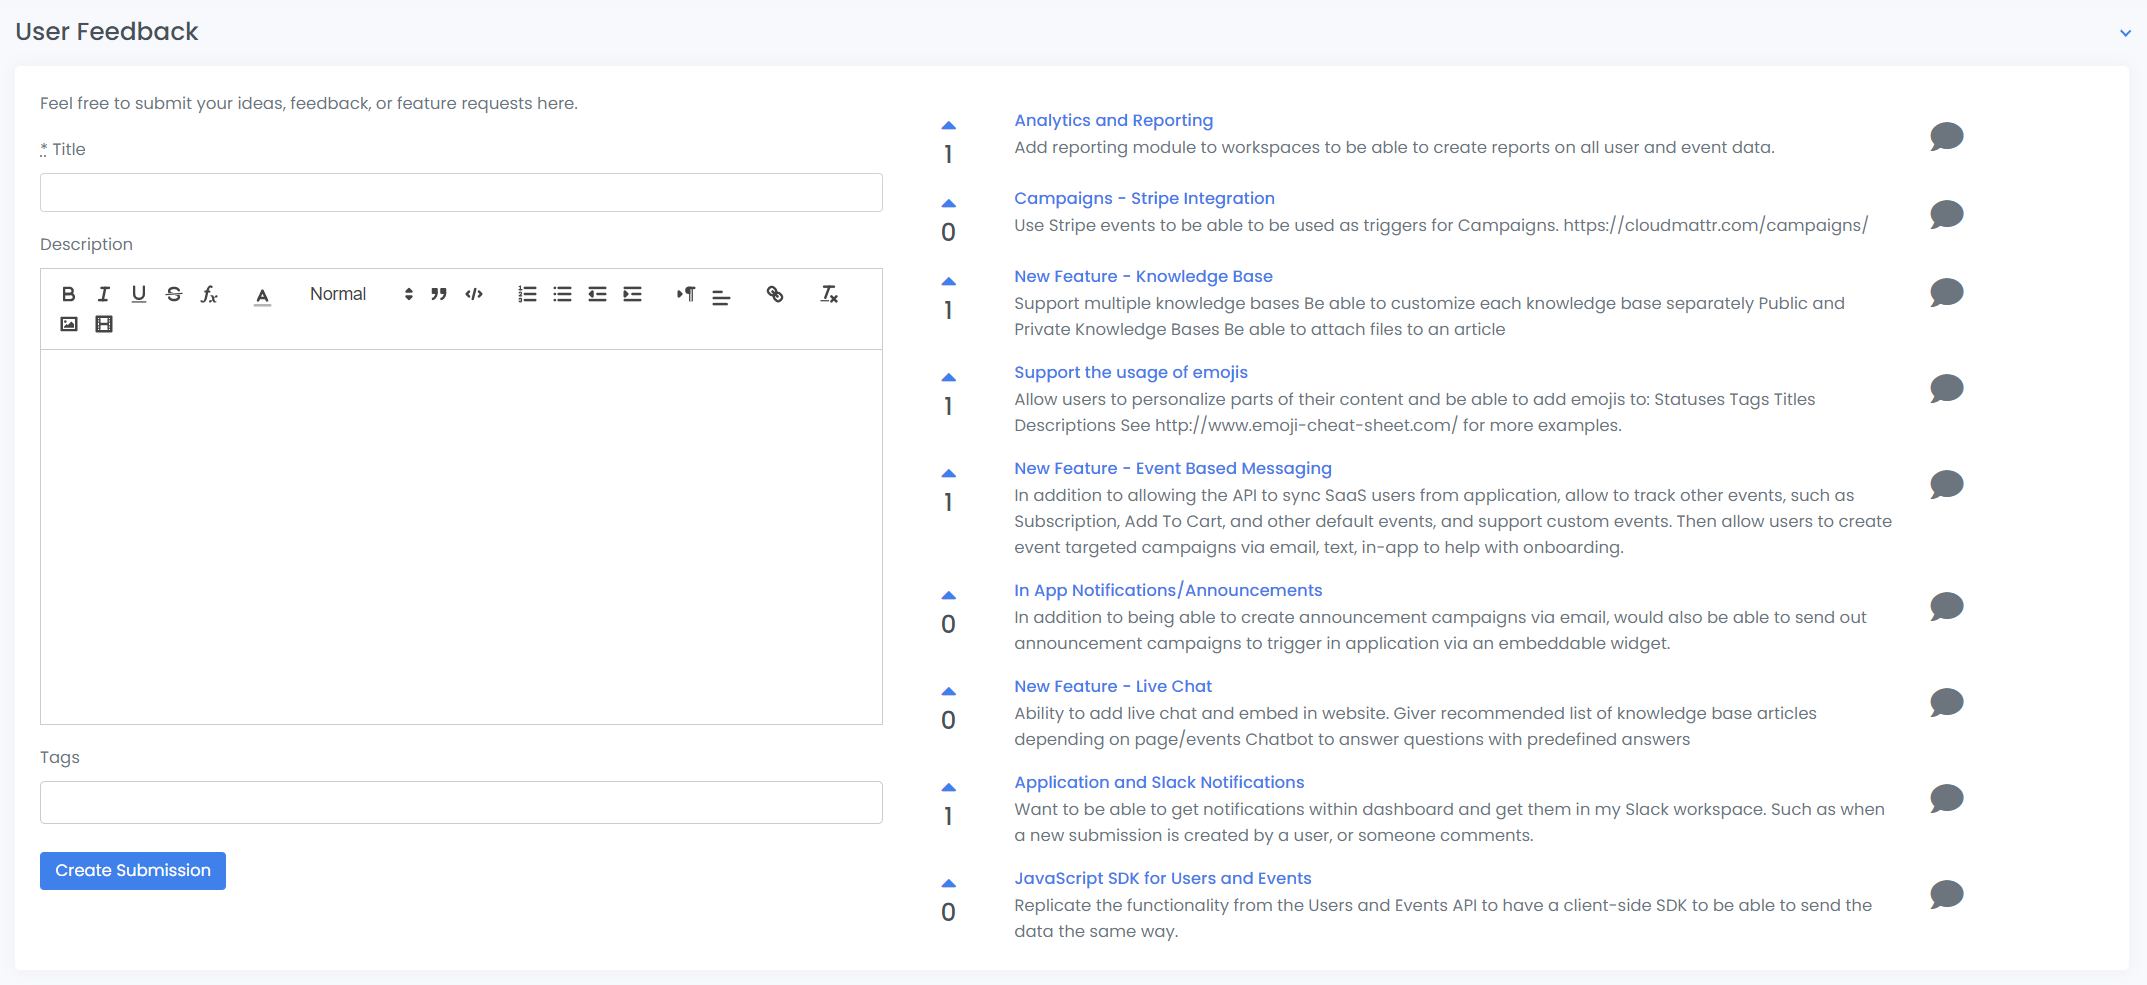Open New Feature - Knowledge Base link
Viewport: 2147px width, 985px height.
tap(1143, 276)
